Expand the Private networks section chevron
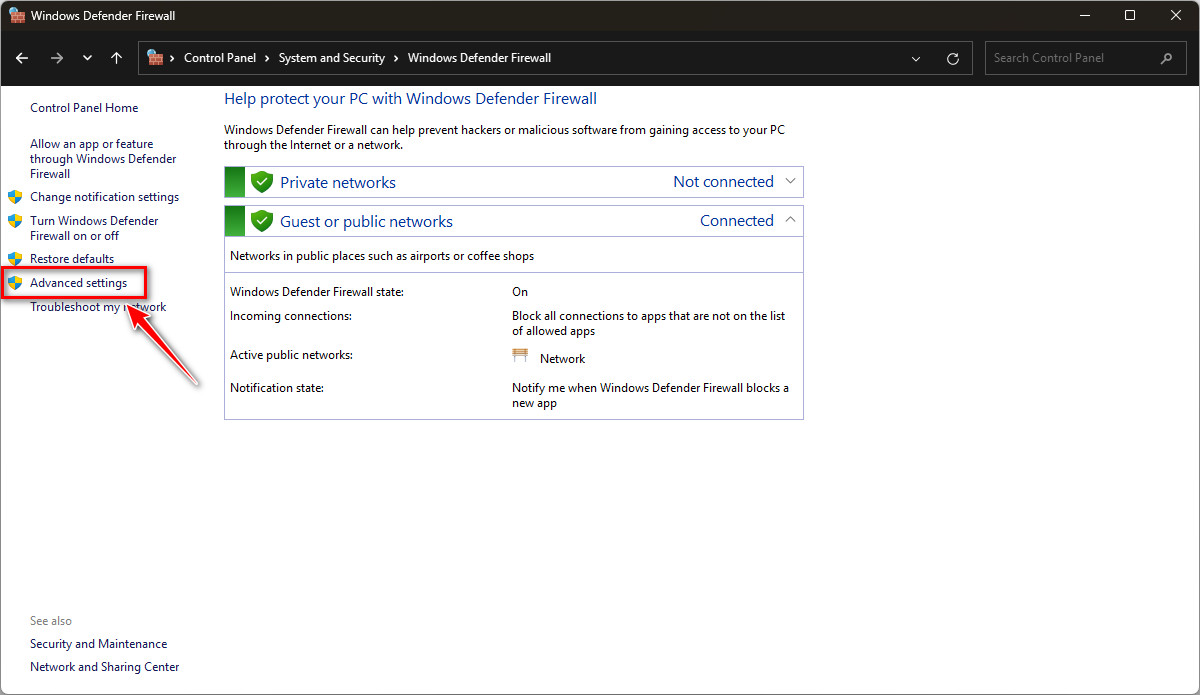1200x695 pixels. pyautogui.click(x=790, y=181)
